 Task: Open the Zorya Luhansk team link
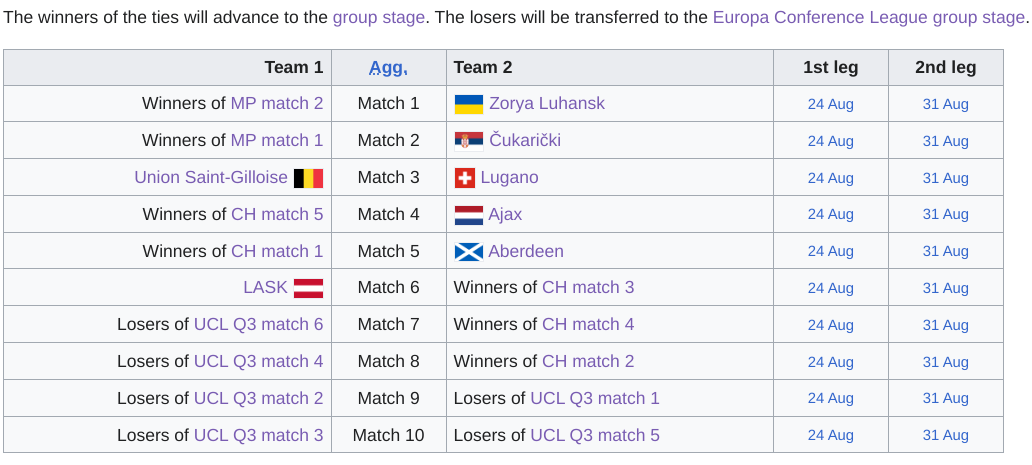click(547, 103)
